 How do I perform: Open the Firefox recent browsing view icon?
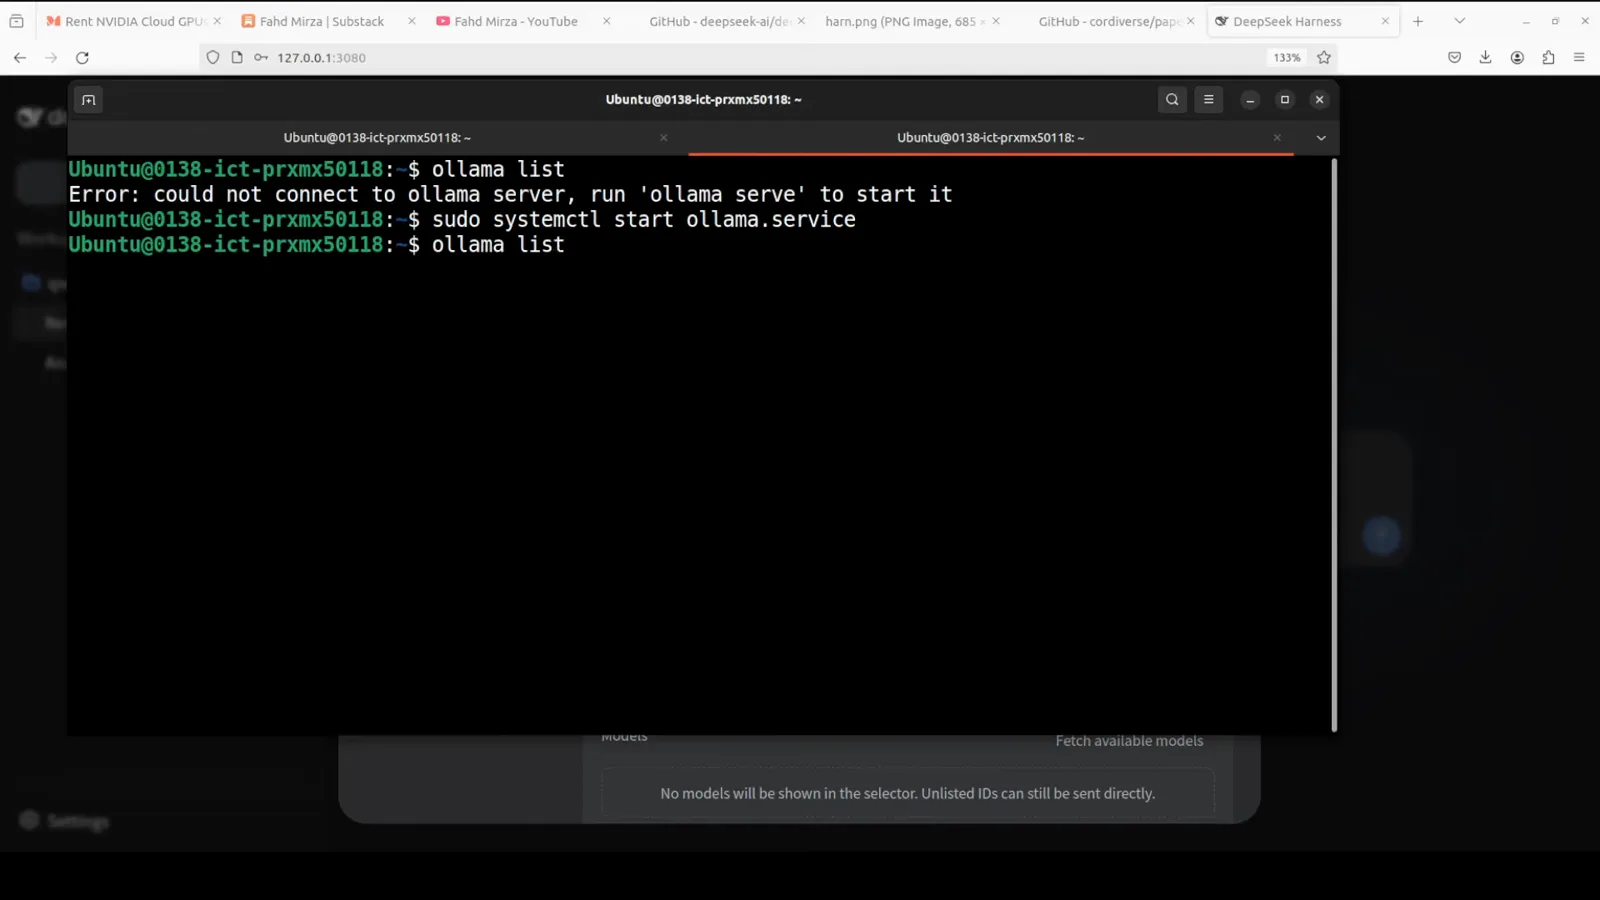(16, 21)
